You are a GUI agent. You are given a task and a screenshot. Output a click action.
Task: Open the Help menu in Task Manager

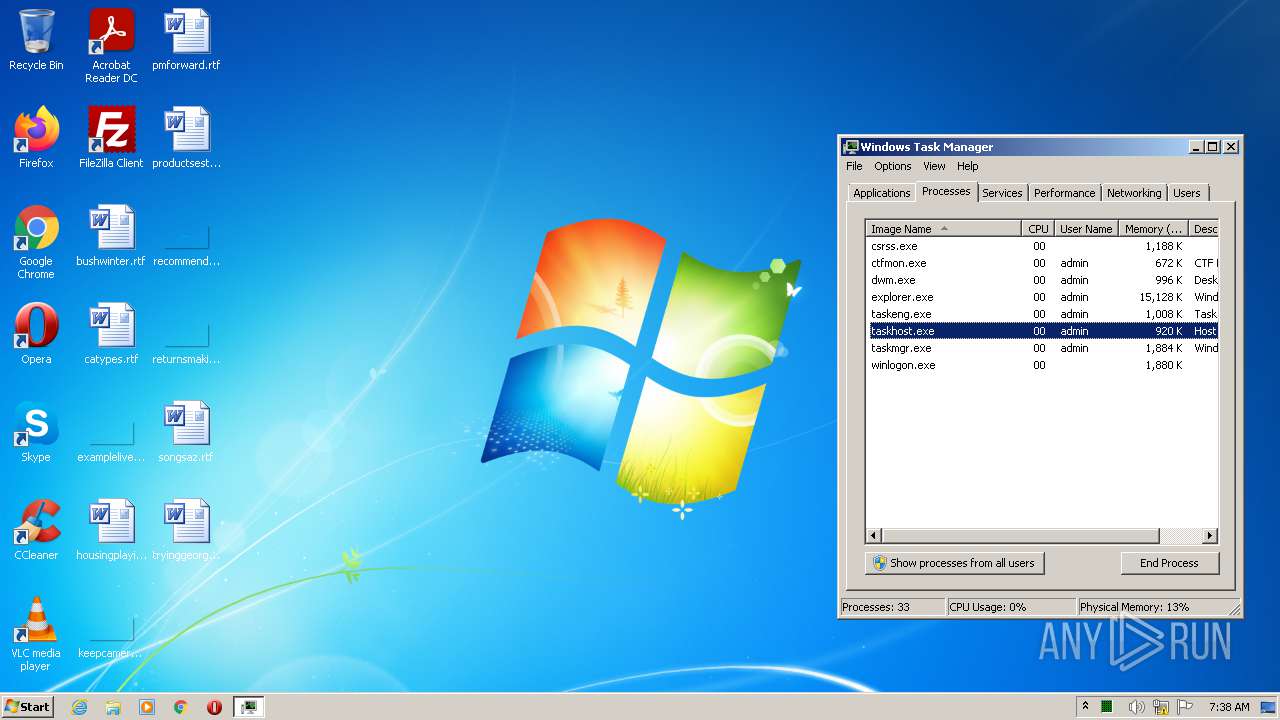tap(967, 166)
